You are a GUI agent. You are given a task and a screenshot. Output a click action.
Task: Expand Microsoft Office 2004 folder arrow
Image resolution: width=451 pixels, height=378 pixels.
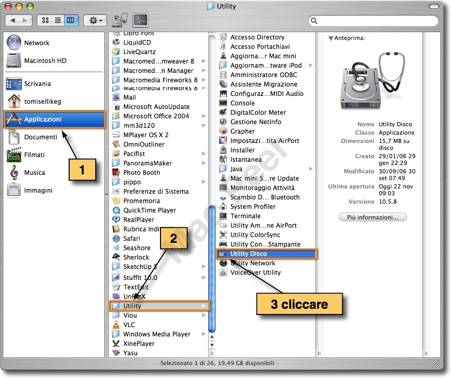coord(203,116)
